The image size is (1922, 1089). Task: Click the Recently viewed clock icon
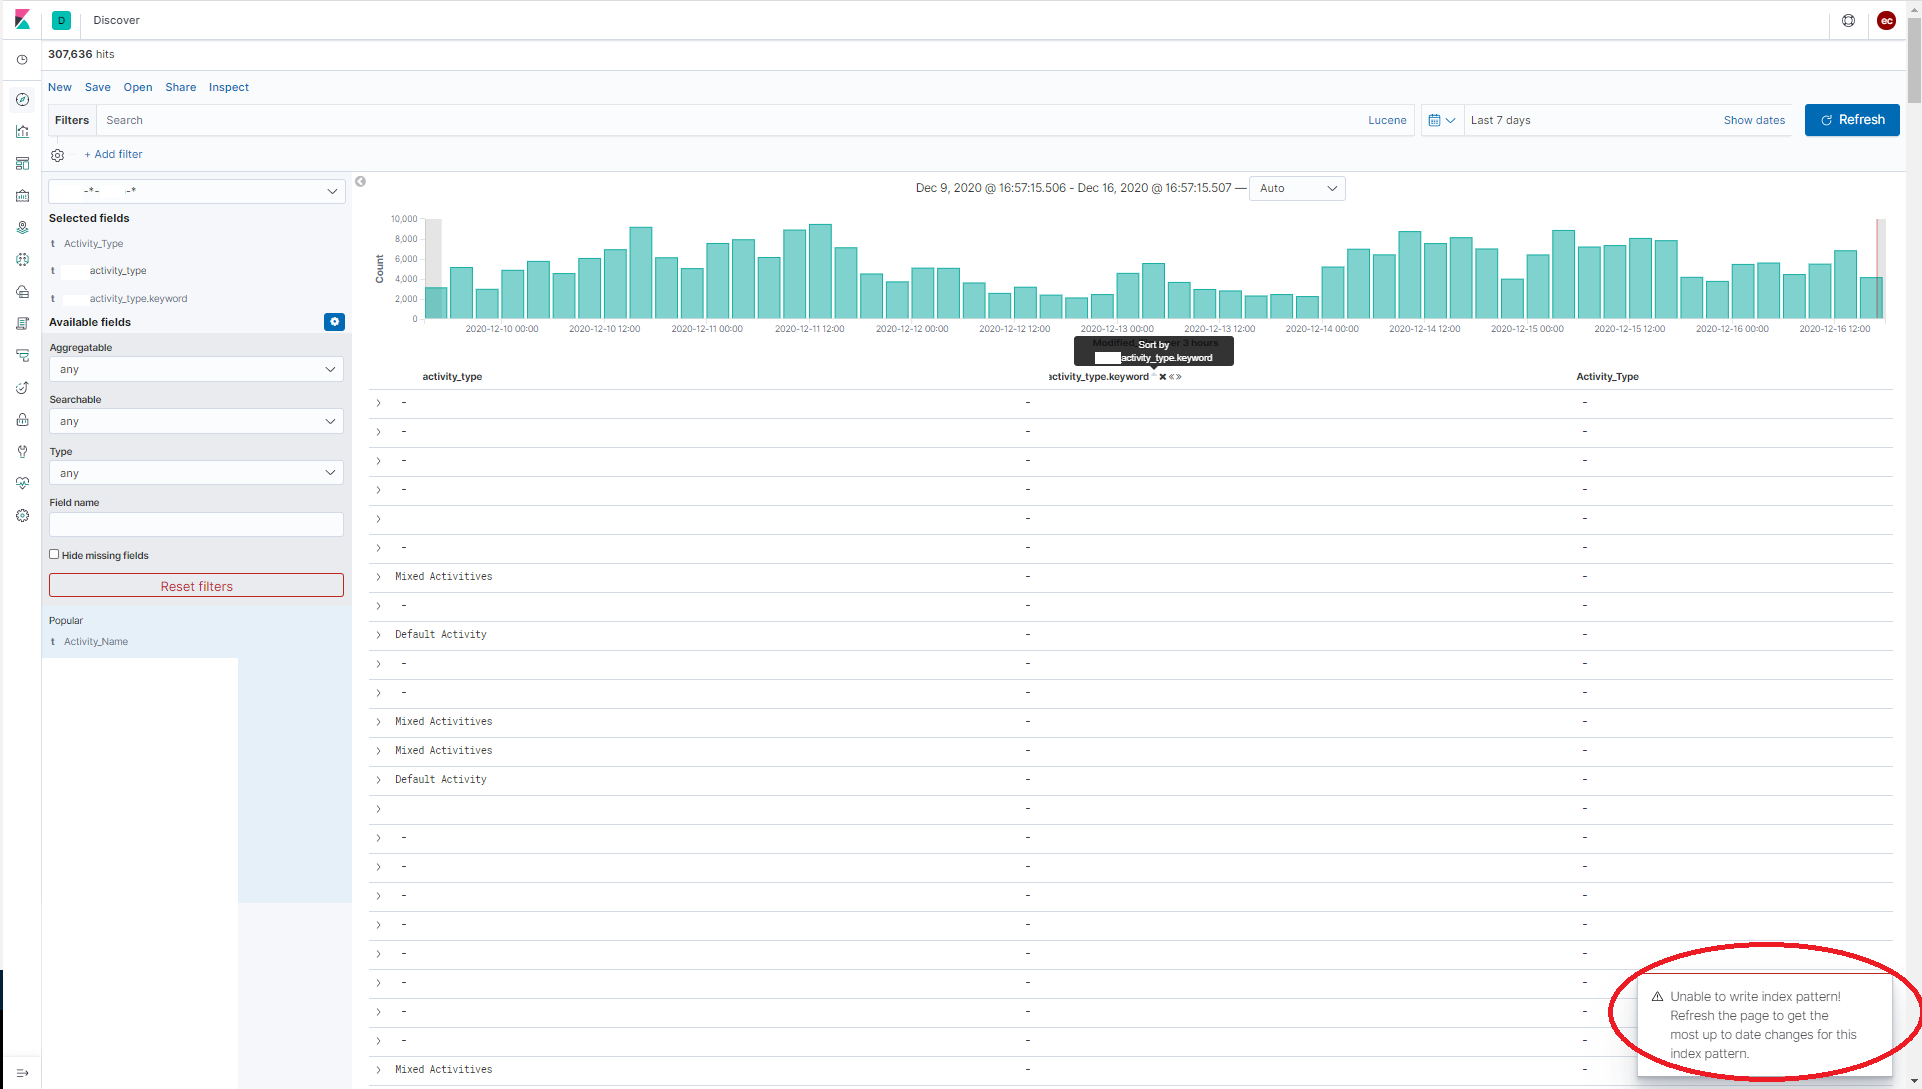point(22,60)
